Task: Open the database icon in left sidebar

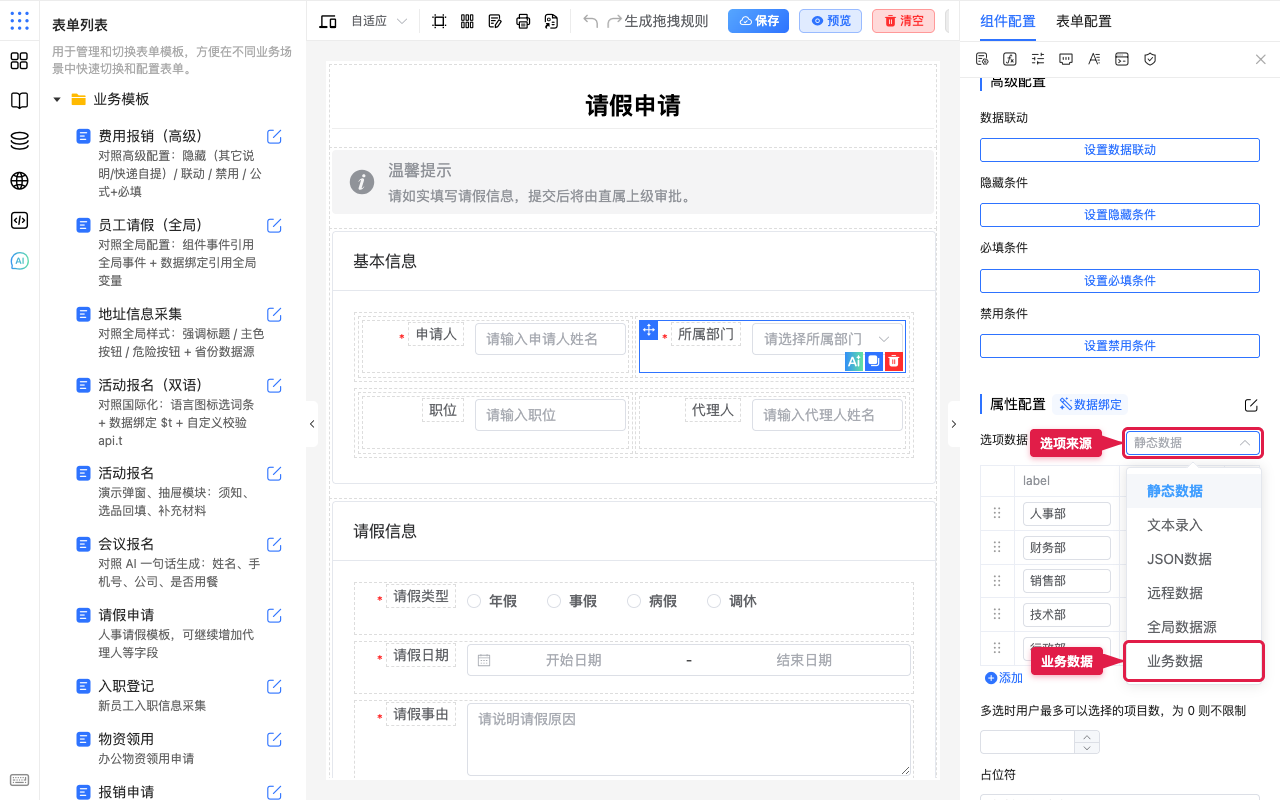Action: (x=19, y=141)
